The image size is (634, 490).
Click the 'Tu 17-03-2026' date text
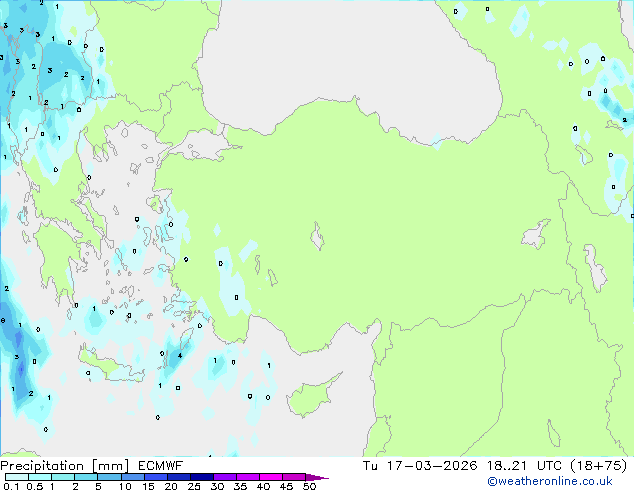420,466
